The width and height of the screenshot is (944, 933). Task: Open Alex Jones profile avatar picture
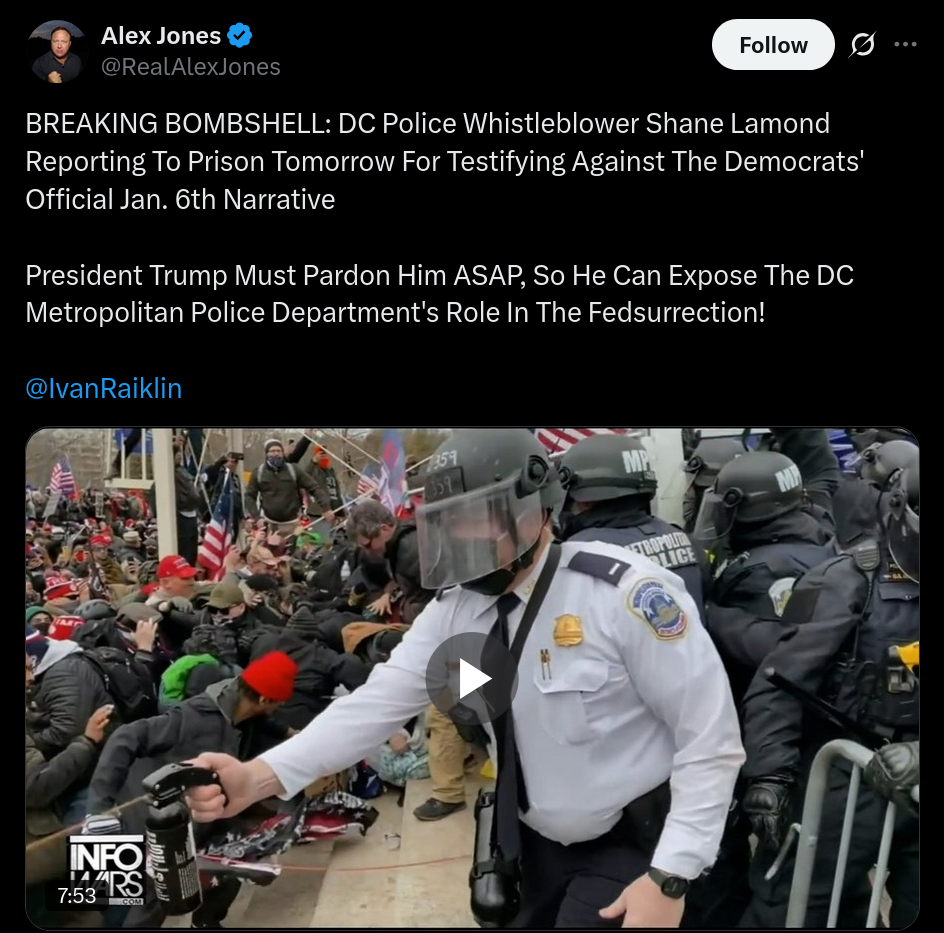pyautogui.click(x=57, y=51)
